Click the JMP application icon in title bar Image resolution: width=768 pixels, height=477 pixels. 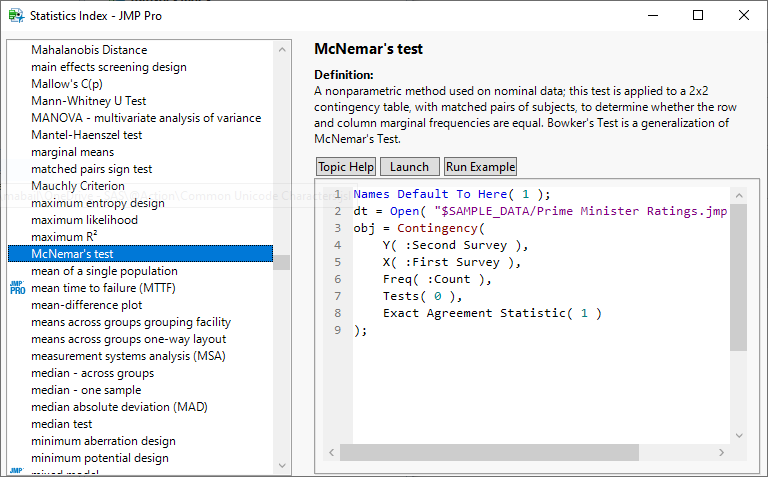(16, 16)
